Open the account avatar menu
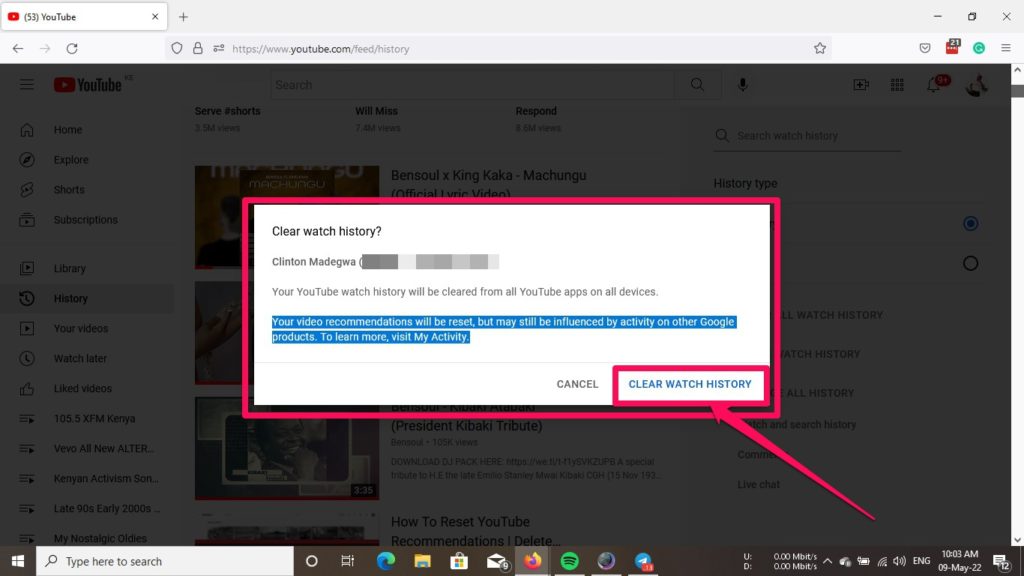The width and height of the screenshot is (1024, 576). tap(976, 85)
